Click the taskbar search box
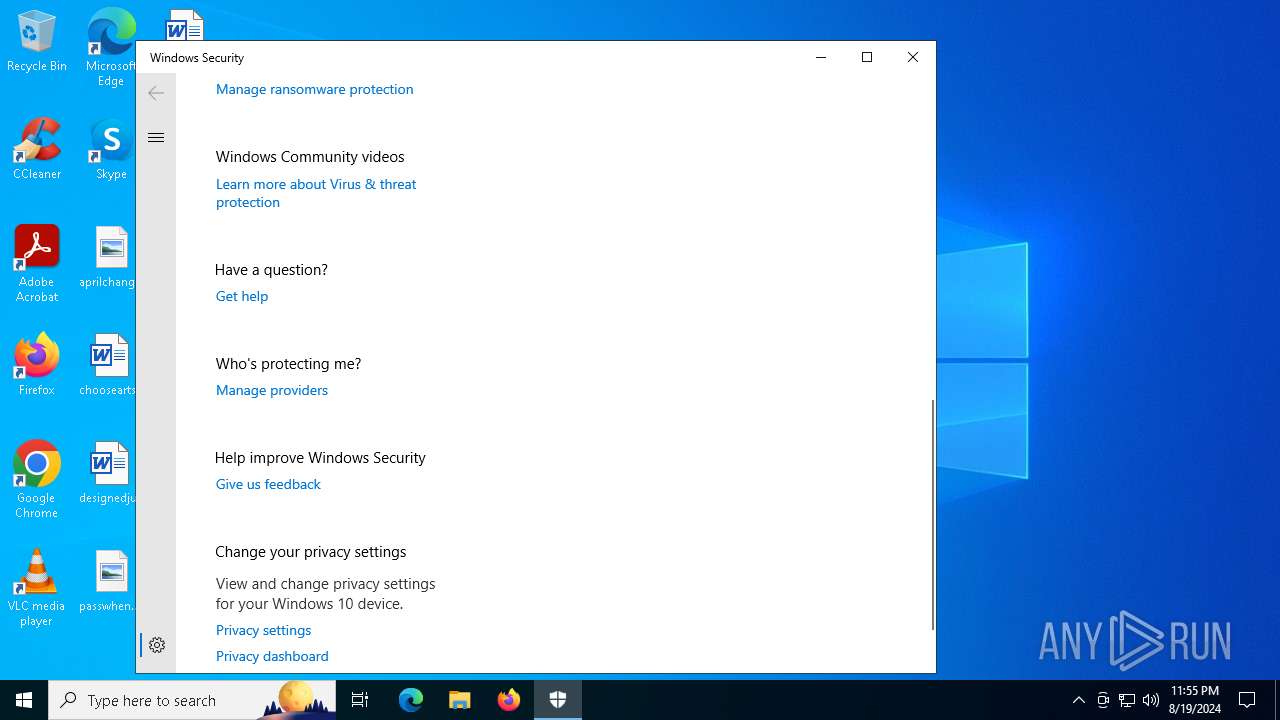The width and height of the screenshot is (1280, 720). pyautogui.click(x=192, y=700)
